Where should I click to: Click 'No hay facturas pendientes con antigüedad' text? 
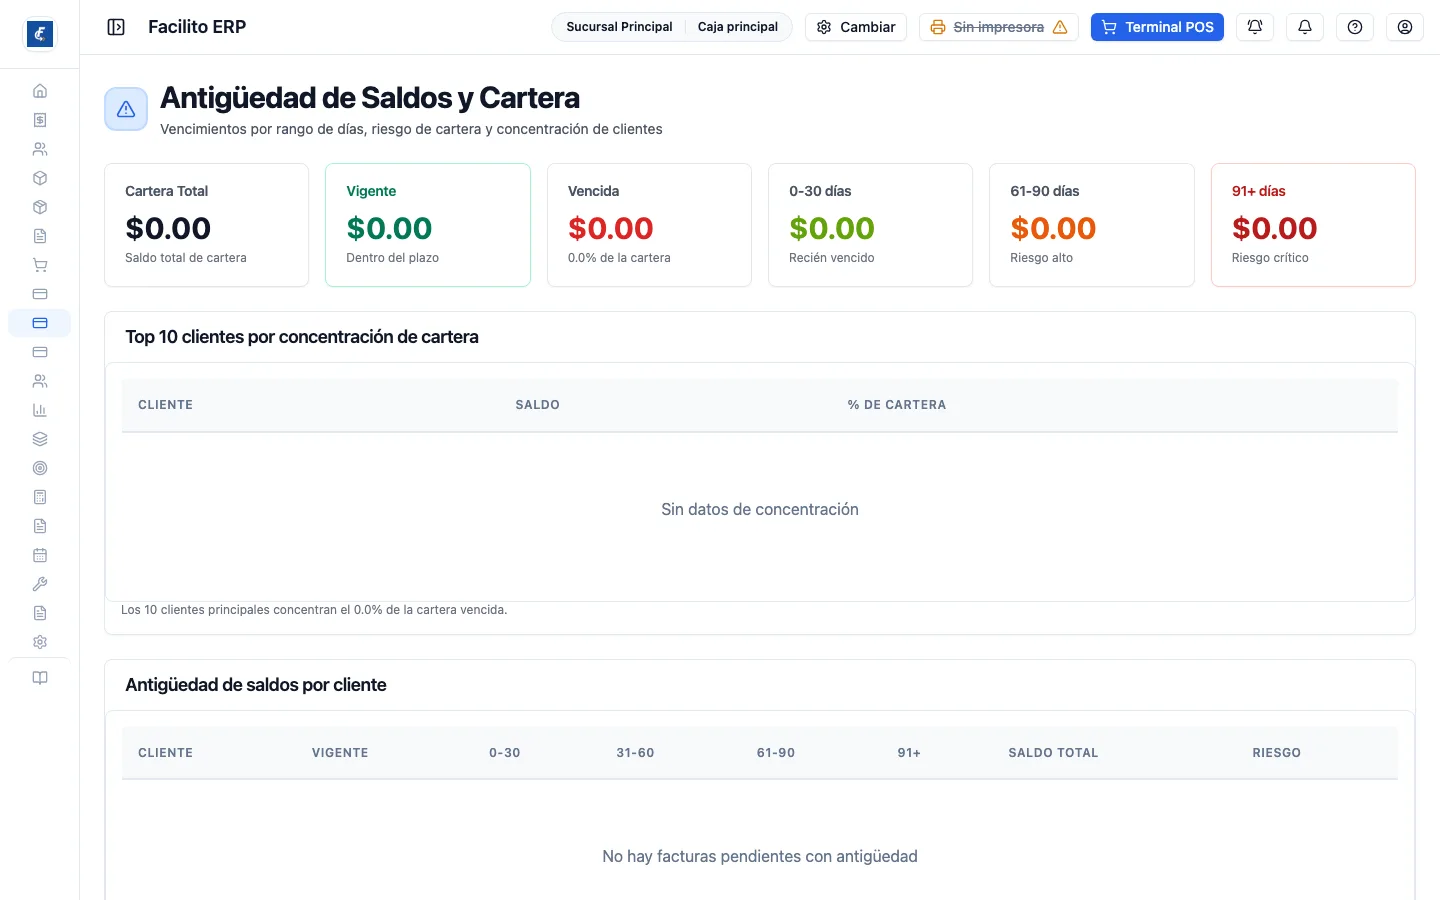point(760,857)
